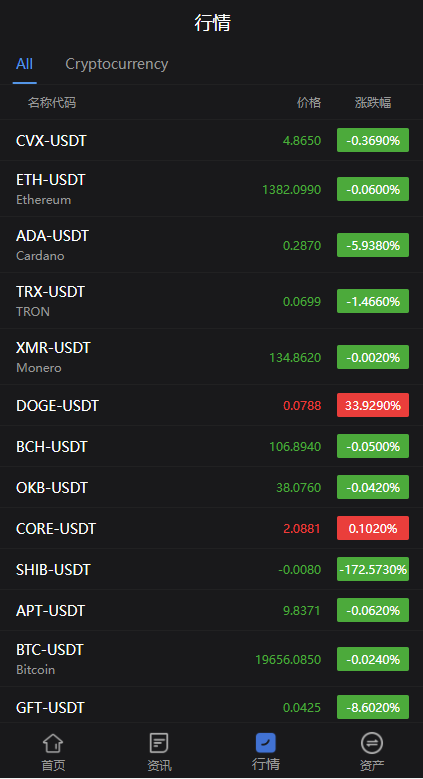Click the GFT-USDT -8.6020% badge
This screenshot has width=423, height=779.
[373, 707]
